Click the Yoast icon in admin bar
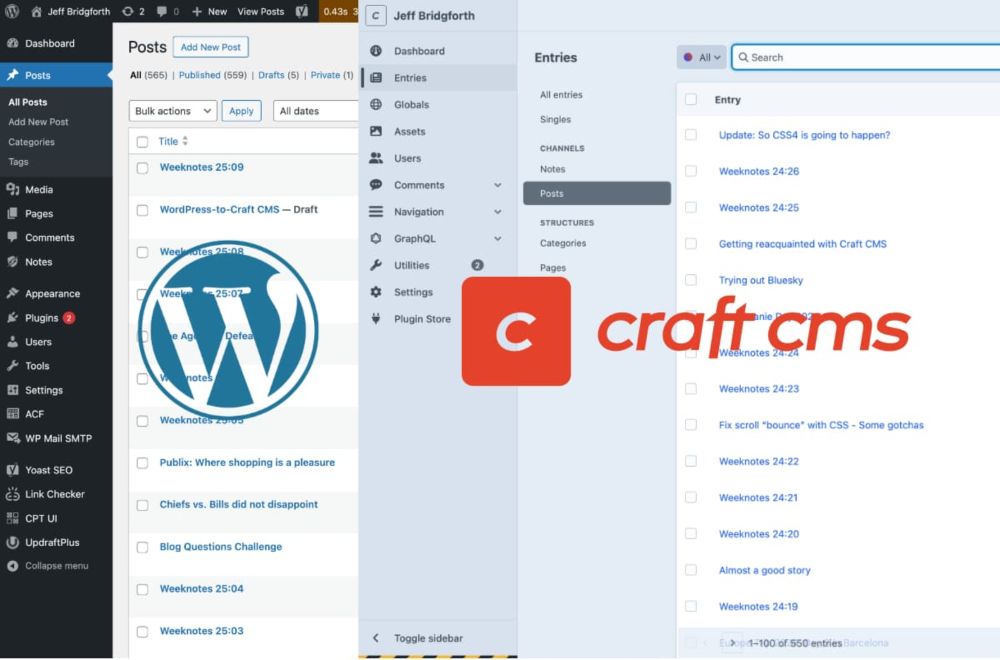Image resolution: width=1000 pixels, height=660 pixels. click(302, 11)
